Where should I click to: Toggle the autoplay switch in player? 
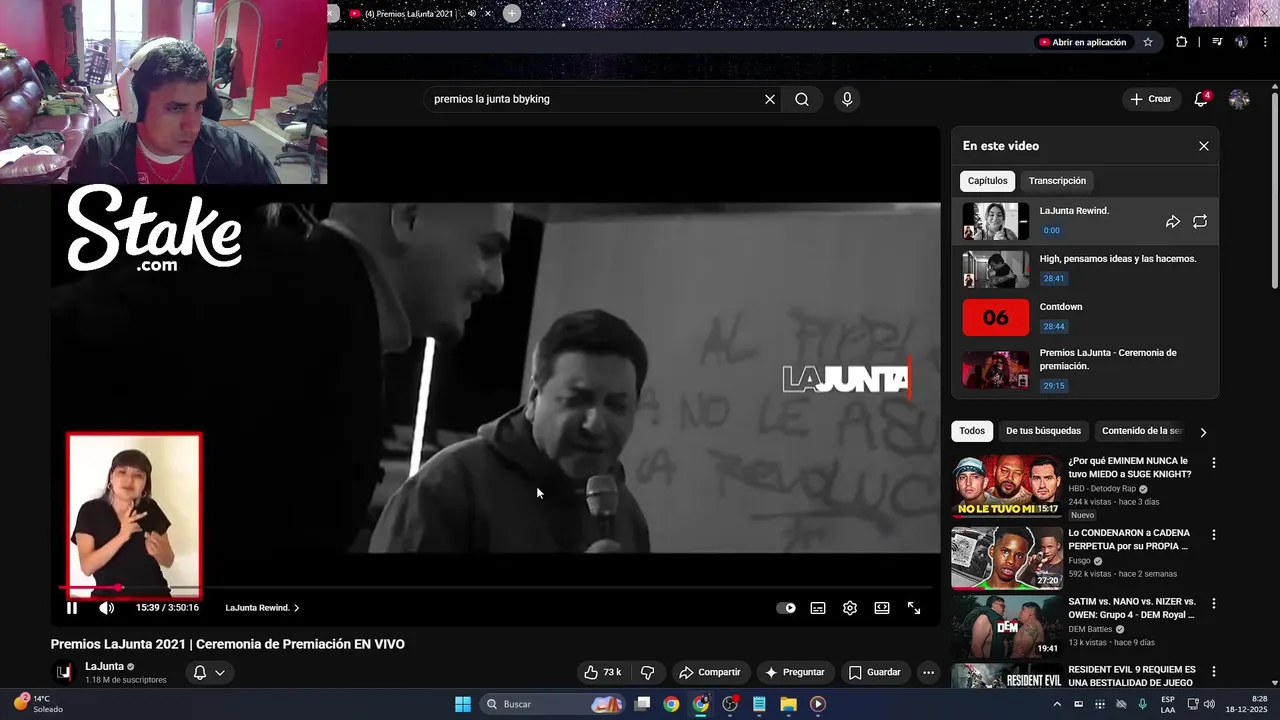click(786, 608)
